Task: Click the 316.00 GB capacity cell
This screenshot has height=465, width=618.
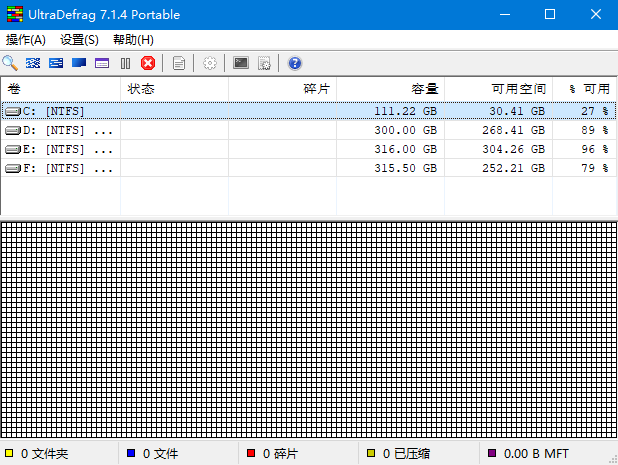Action: 406,149
